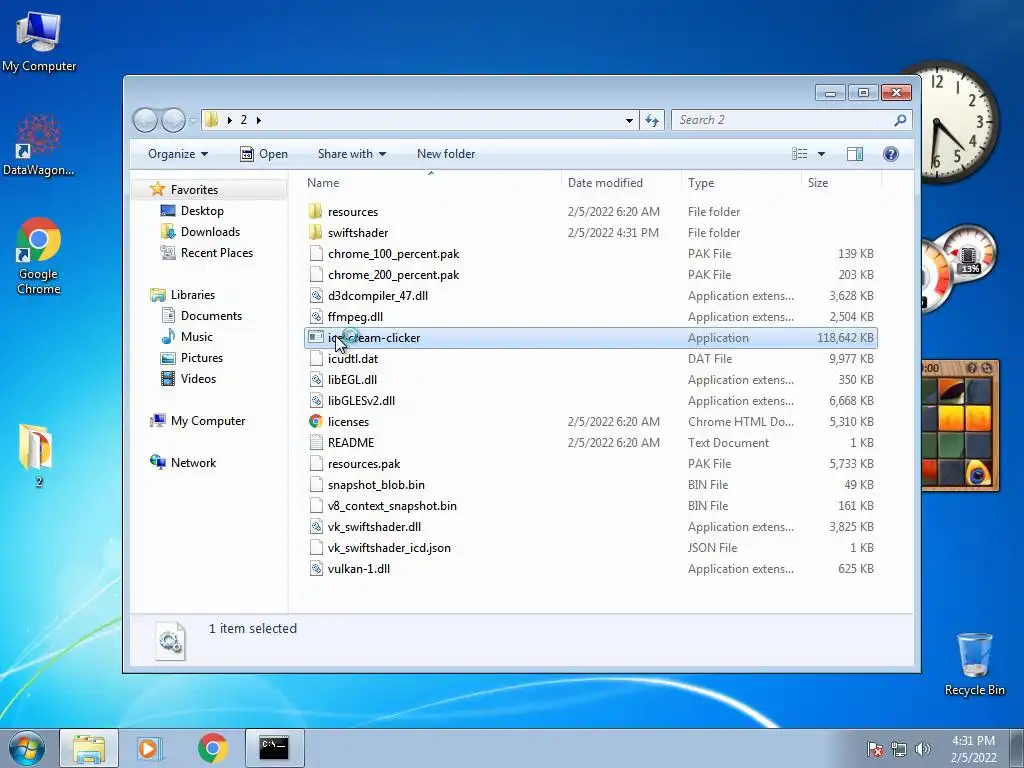Toggle the preview pane button

tap(854, 154)
